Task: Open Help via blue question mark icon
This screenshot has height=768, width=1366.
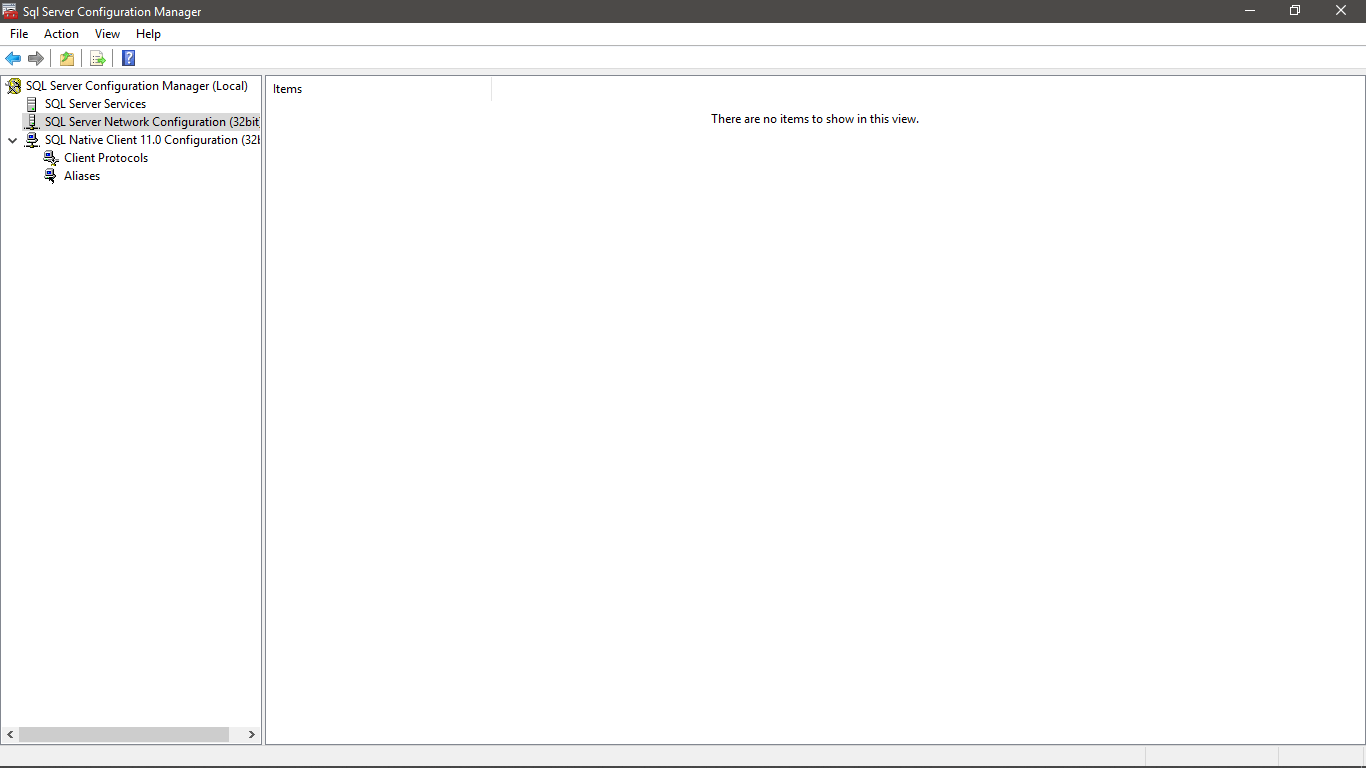Action: 128,58
